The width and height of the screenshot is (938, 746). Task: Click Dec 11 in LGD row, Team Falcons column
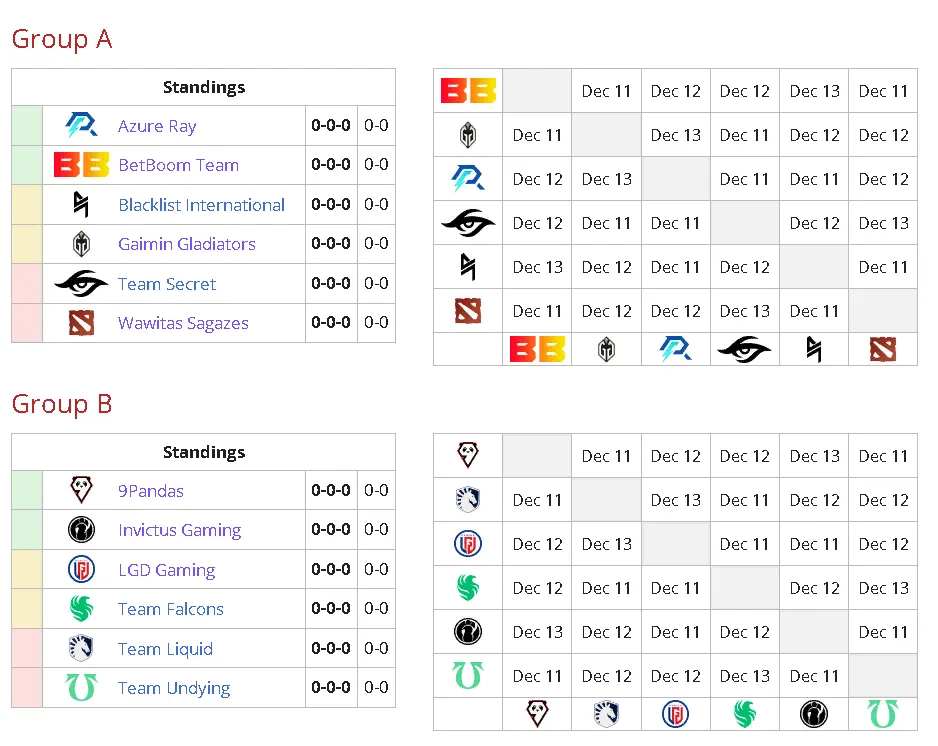click(x=745, y=544)
